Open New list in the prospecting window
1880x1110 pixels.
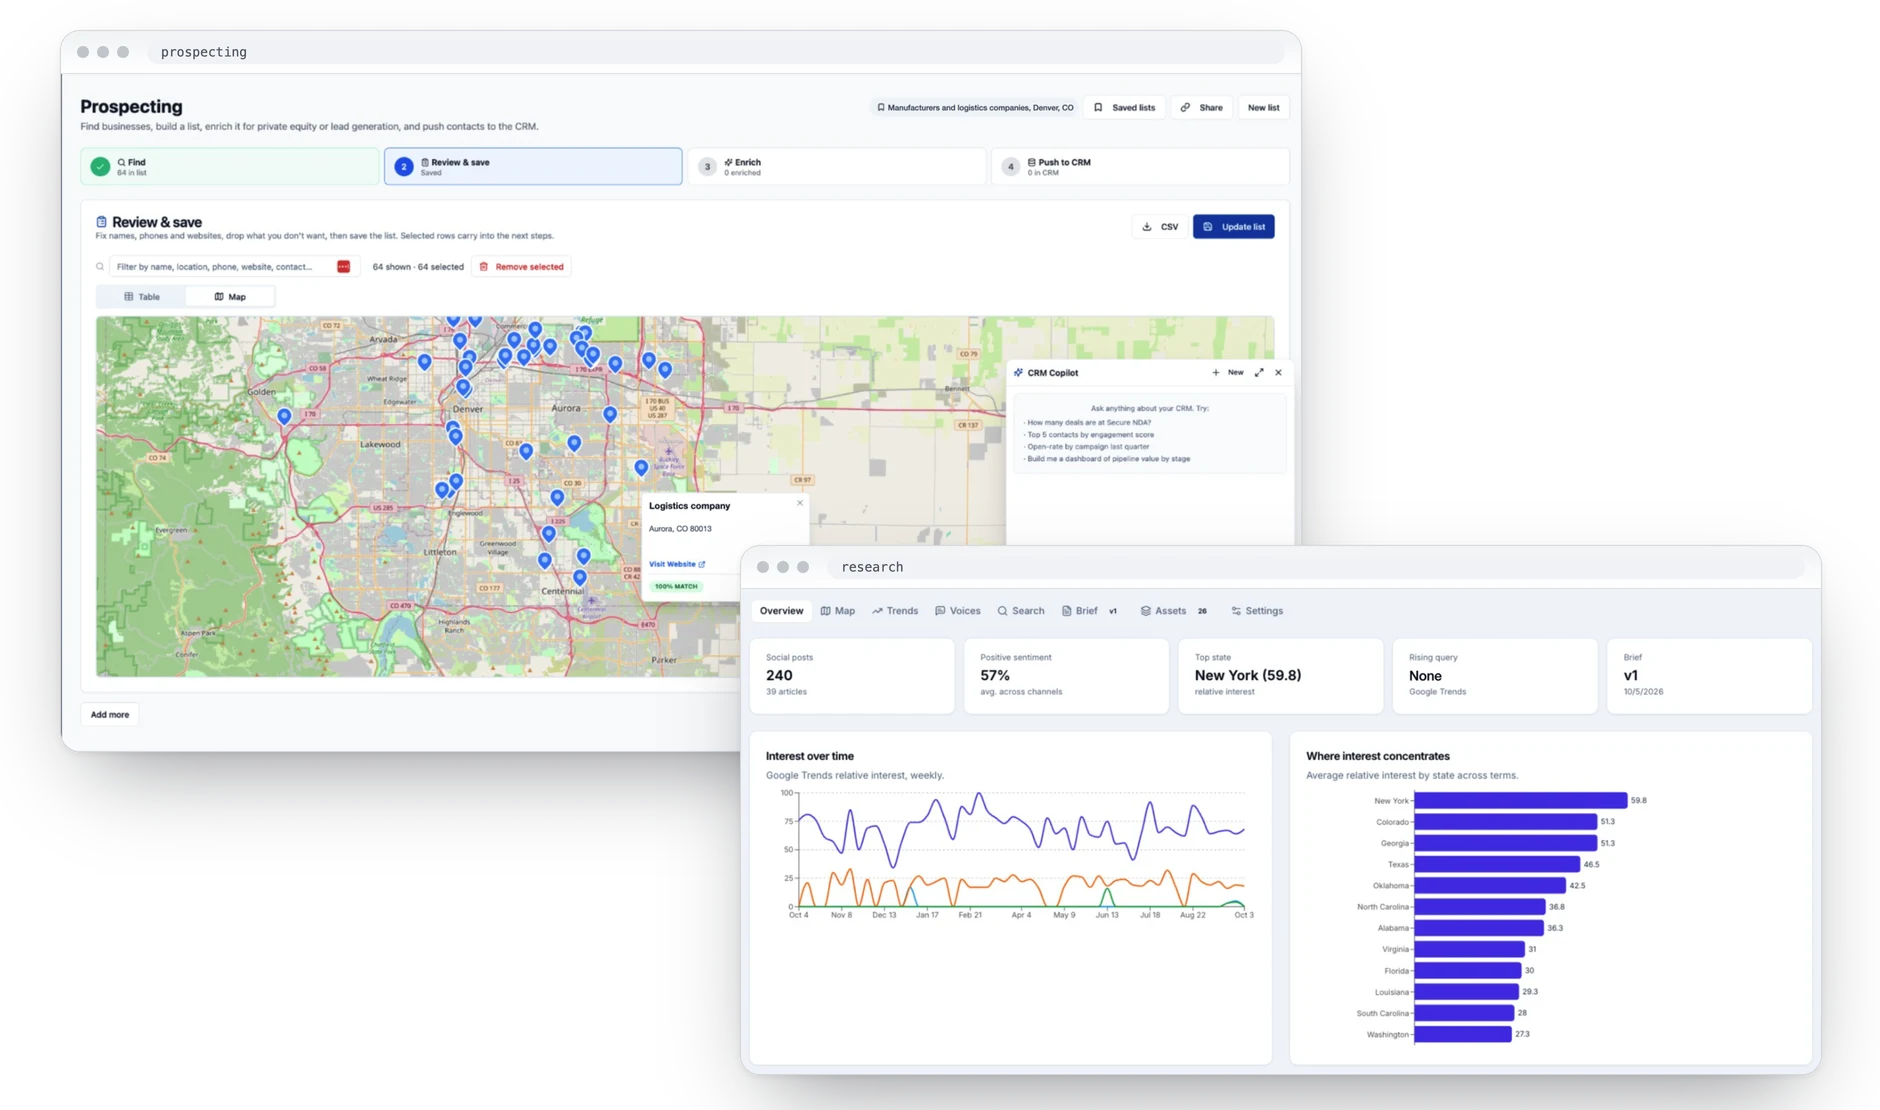click(x=1263, y=107)
